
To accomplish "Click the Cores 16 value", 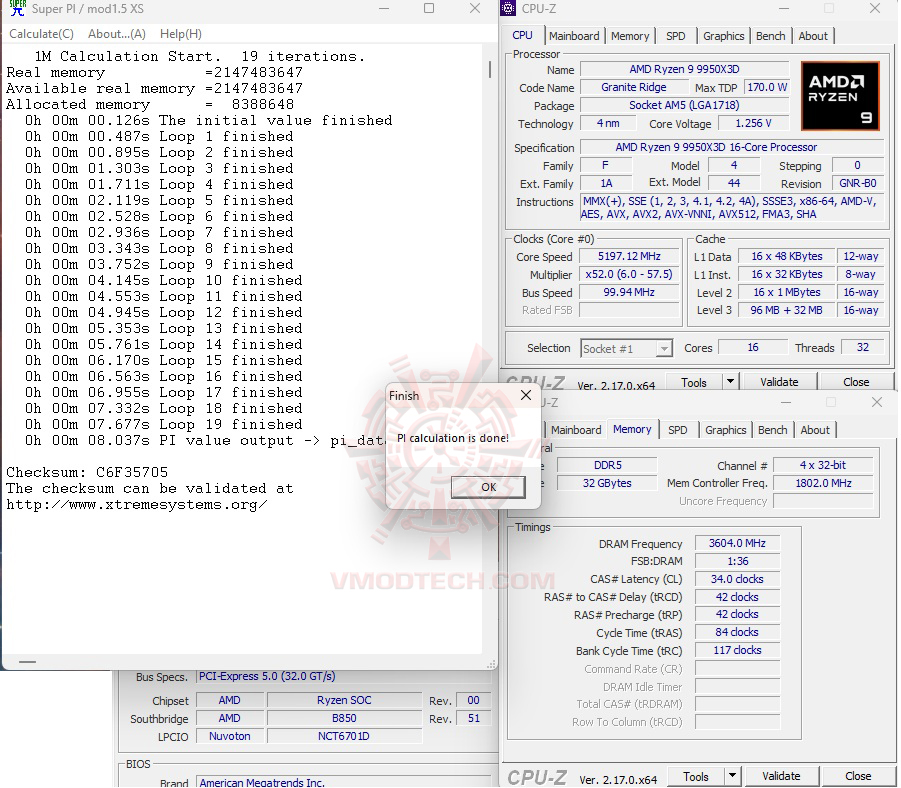I will click(753, 347).
